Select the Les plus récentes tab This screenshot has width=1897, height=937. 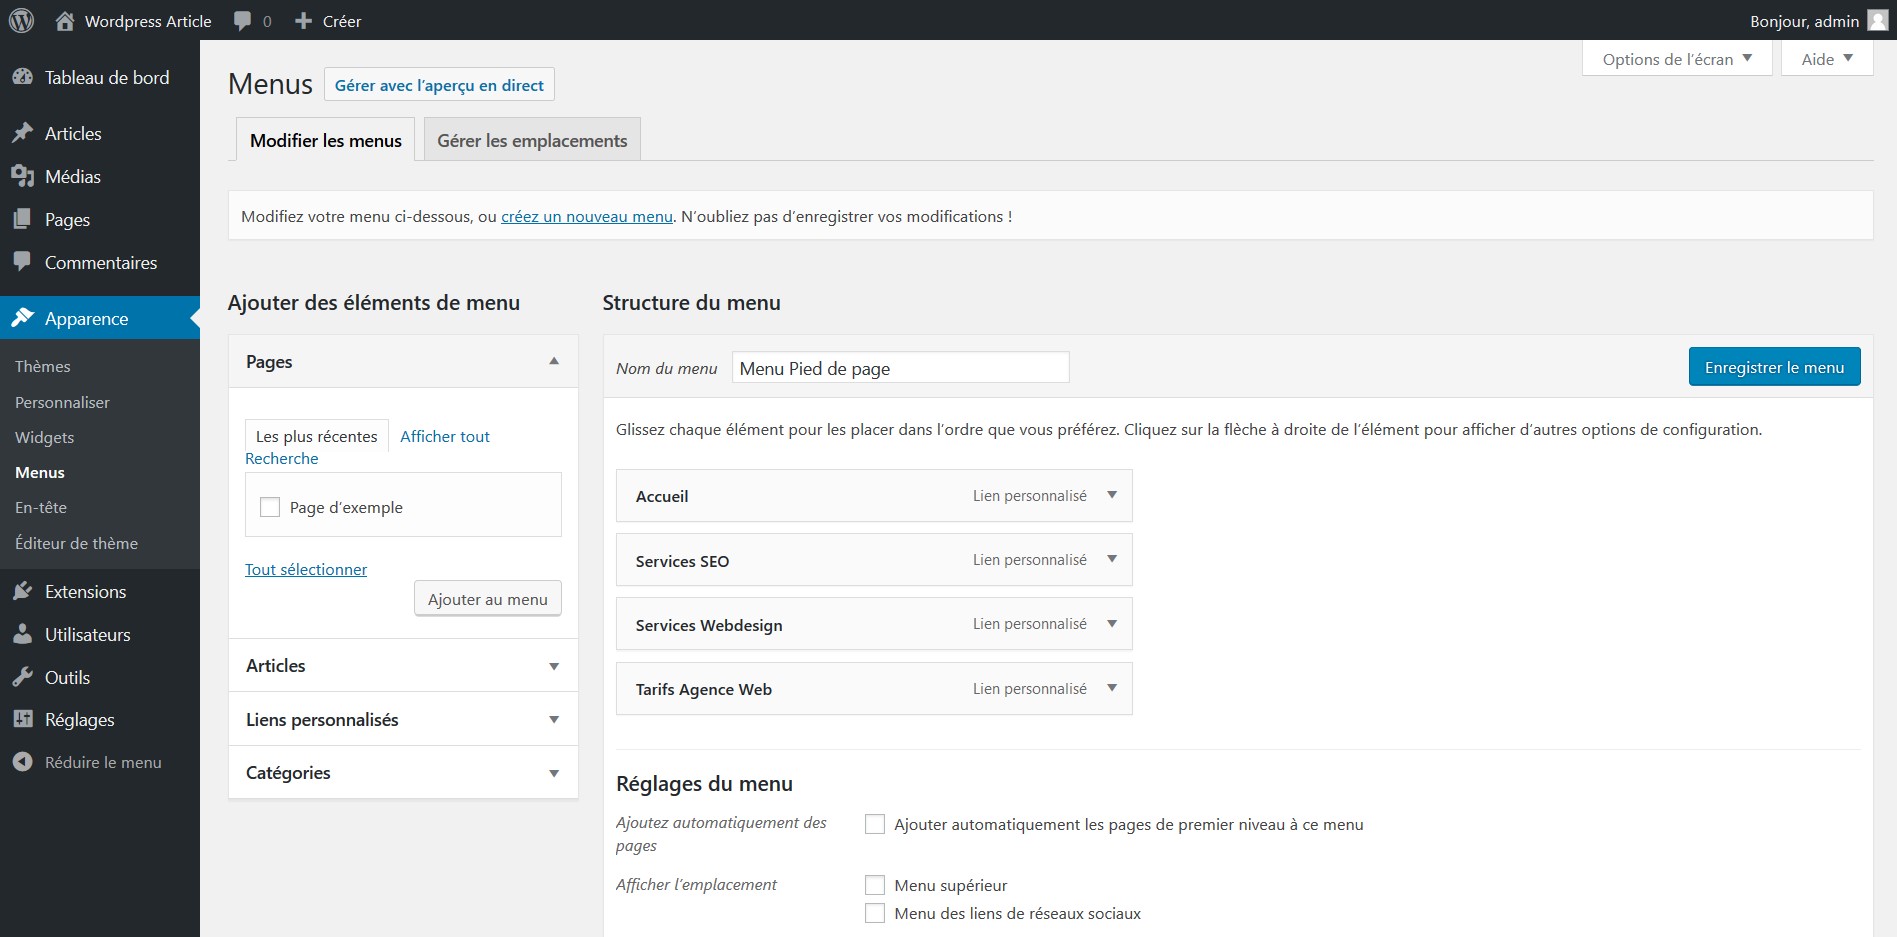tap(317, 436)
